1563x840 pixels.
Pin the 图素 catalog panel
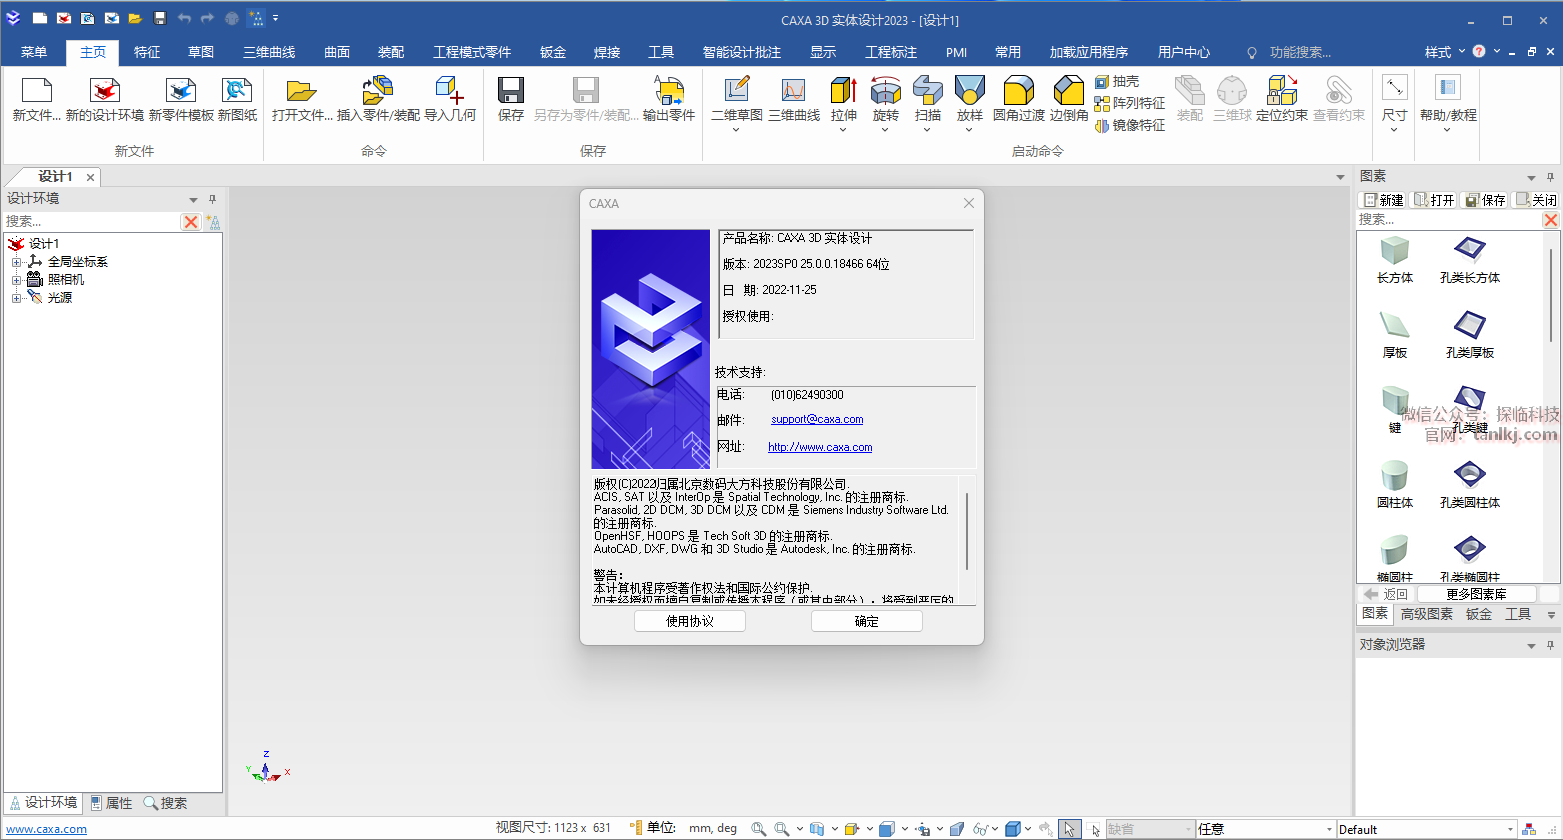(x=1551, y=176)
